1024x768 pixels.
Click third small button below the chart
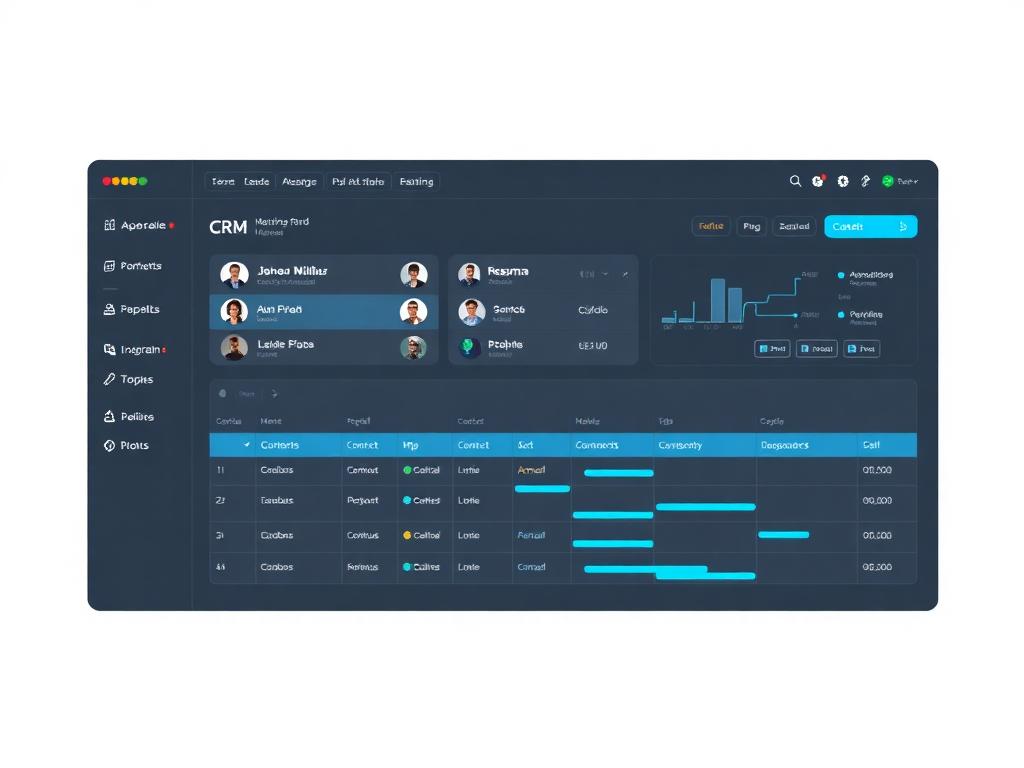pyautogui.click(x=861, y=349)
